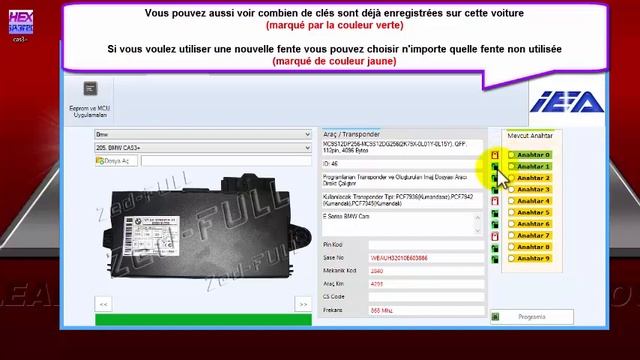This screenshot has width=640, height=360.
Task: Click the up arrow in the notes box
Action: (478, 218)
